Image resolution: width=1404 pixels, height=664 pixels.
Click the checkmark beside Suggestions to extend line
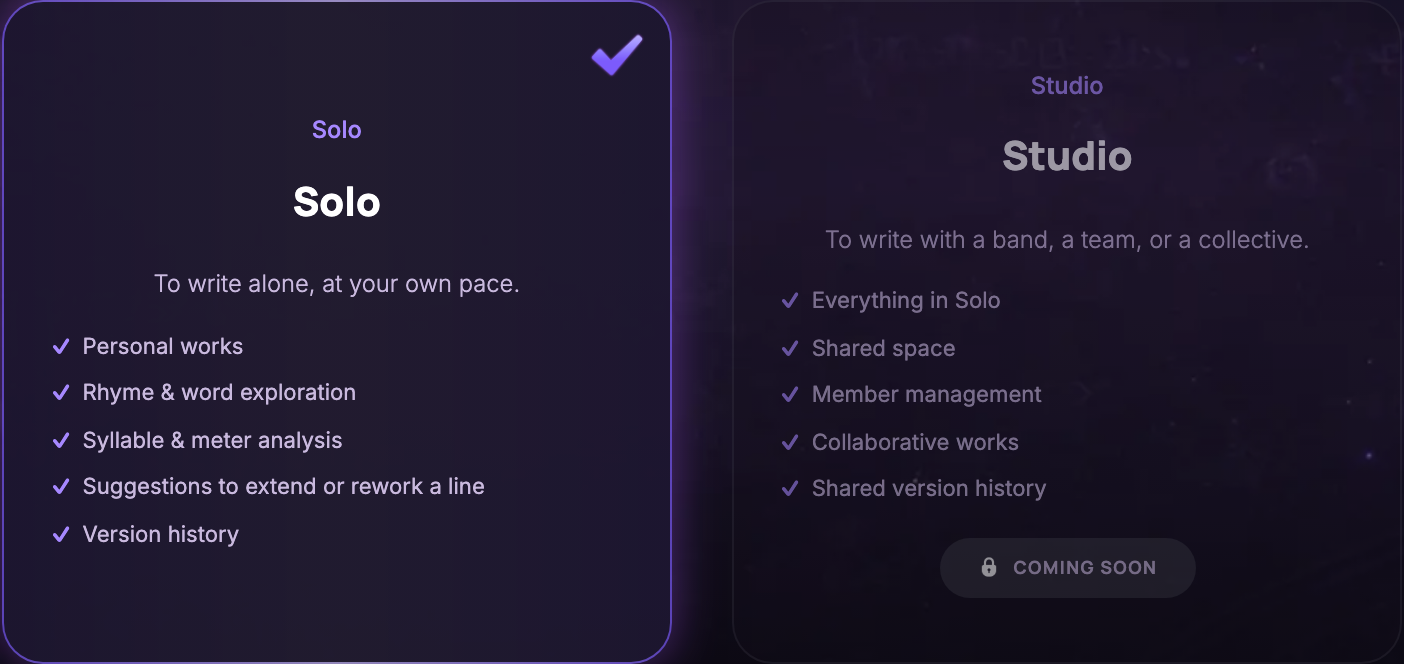(61, 486)
